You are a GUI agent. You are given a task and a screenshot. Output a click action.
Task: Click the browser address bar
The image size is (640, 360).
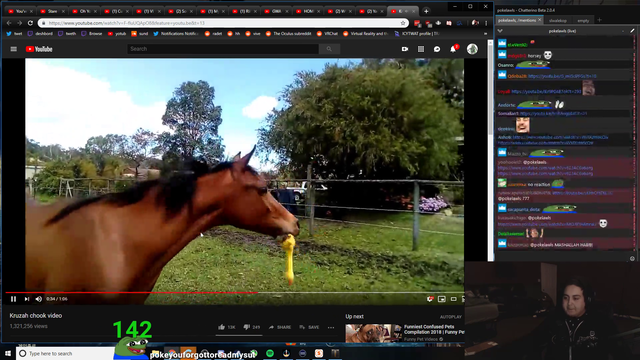222,23
